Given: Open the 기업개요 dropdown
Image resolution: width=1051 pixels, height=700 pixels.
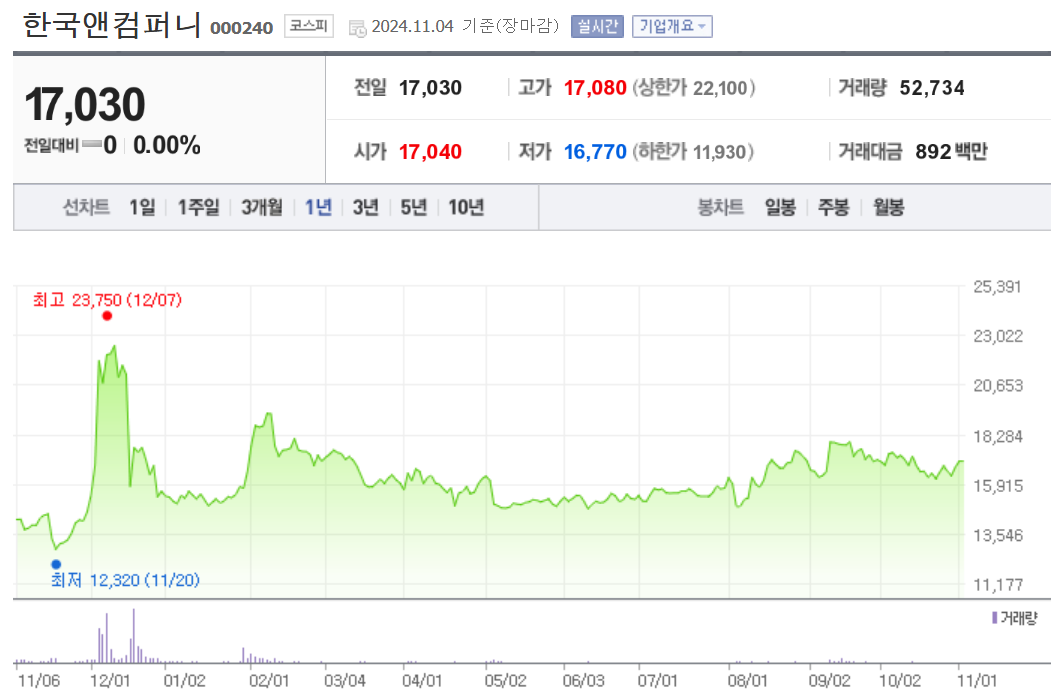Looking at the screenshot, I should tap(672, 26).
